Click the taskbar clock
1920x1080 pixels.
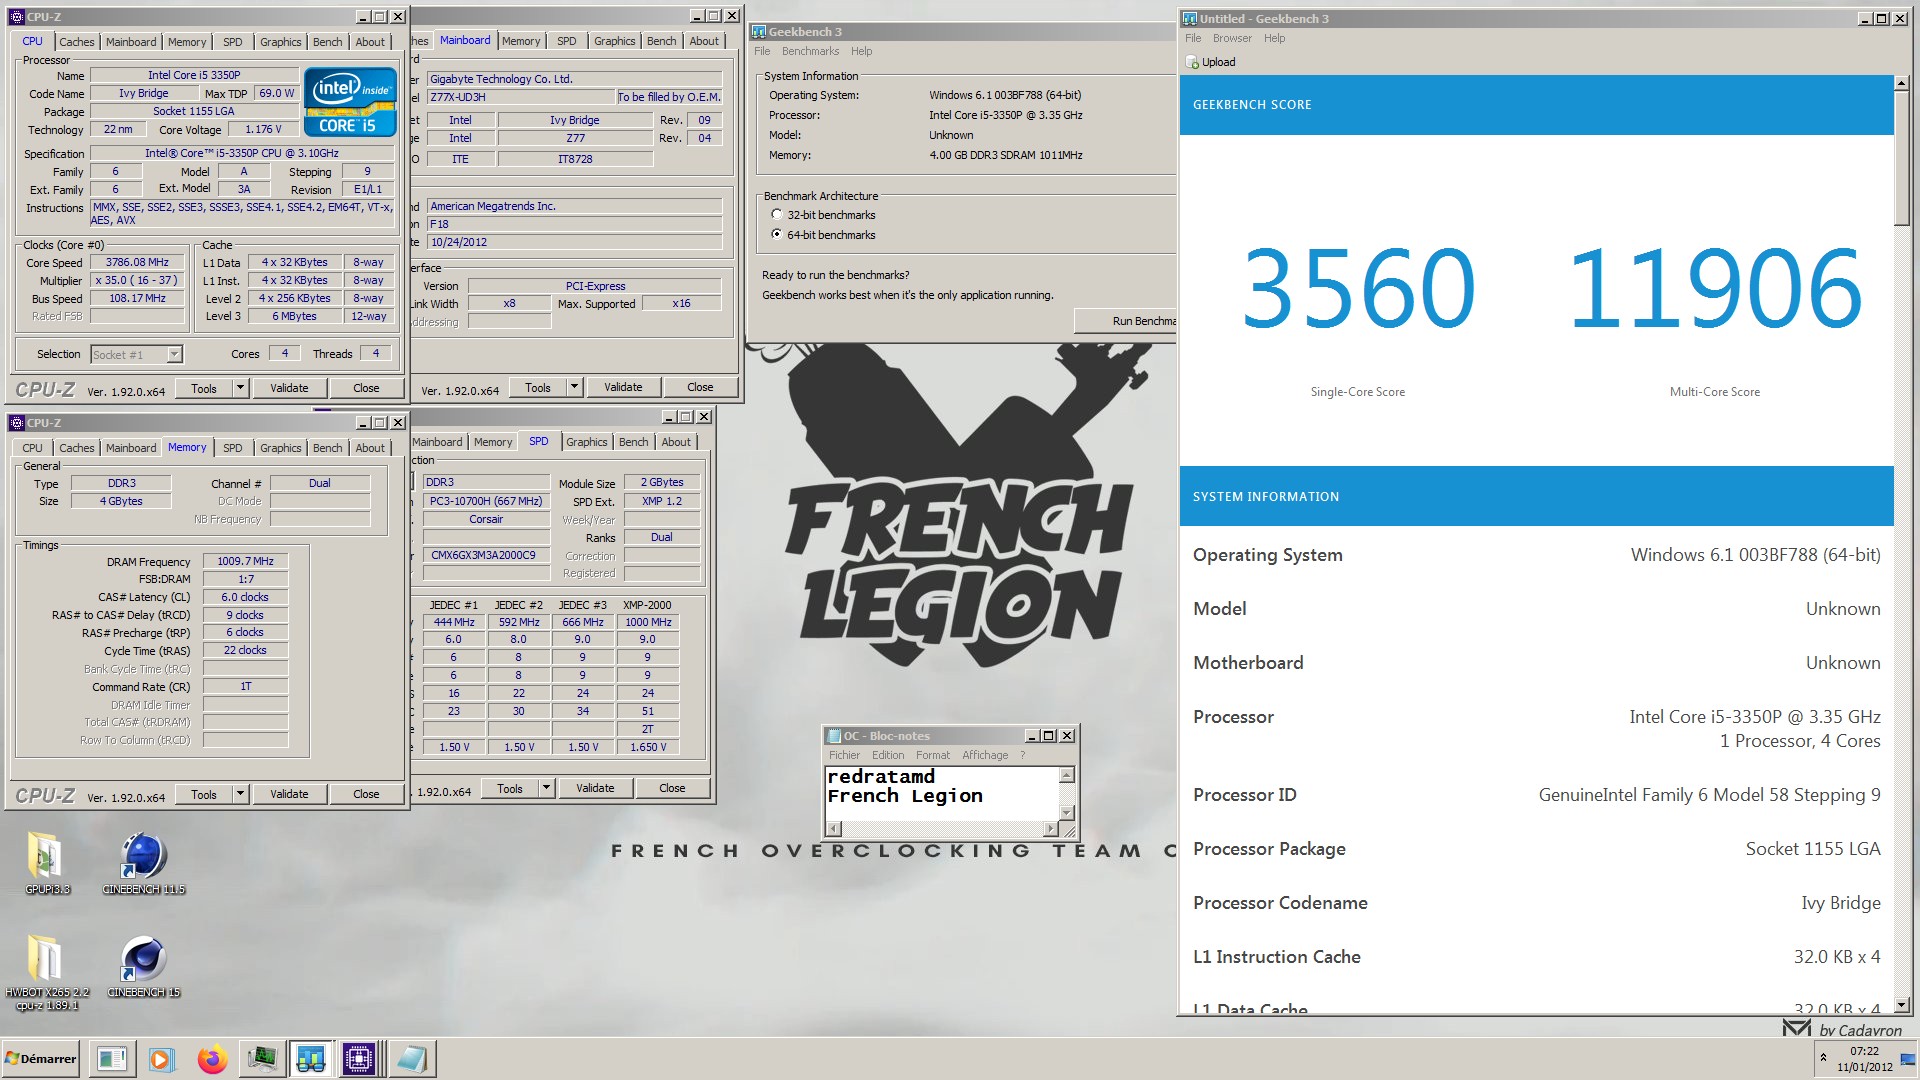tap(1864, 1059)
